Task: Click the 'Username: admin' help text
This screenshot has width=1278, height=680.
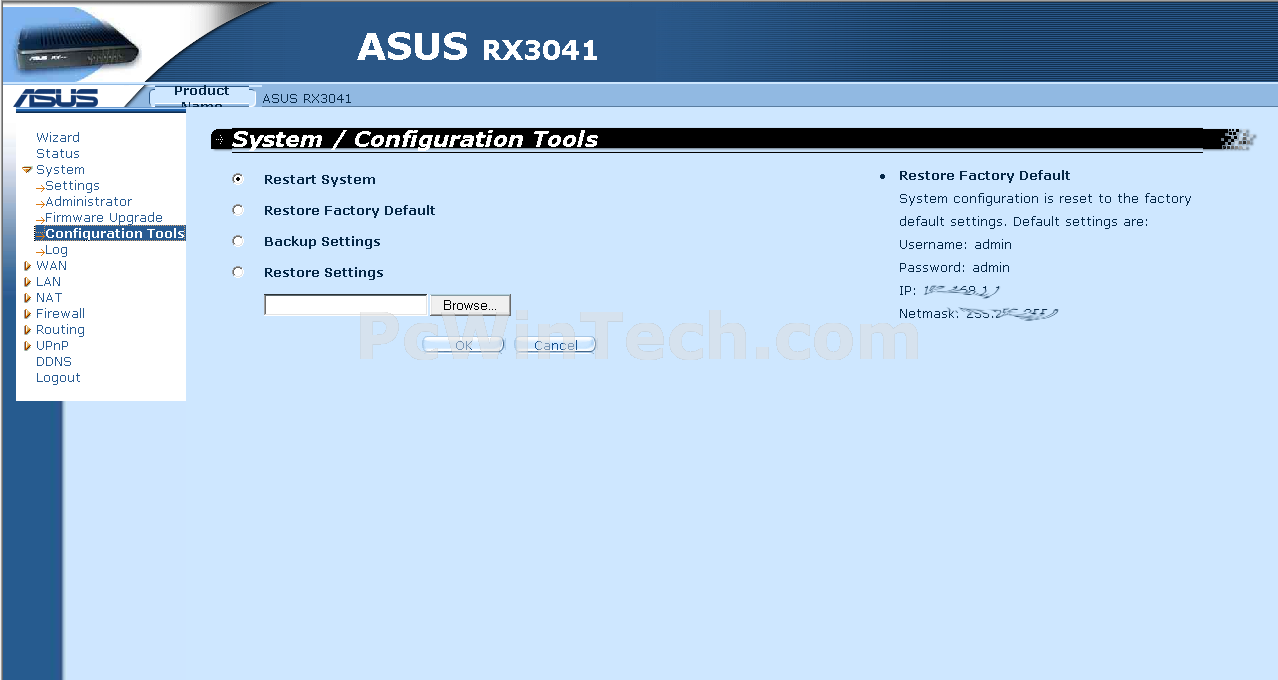Action: coord(955,245)
